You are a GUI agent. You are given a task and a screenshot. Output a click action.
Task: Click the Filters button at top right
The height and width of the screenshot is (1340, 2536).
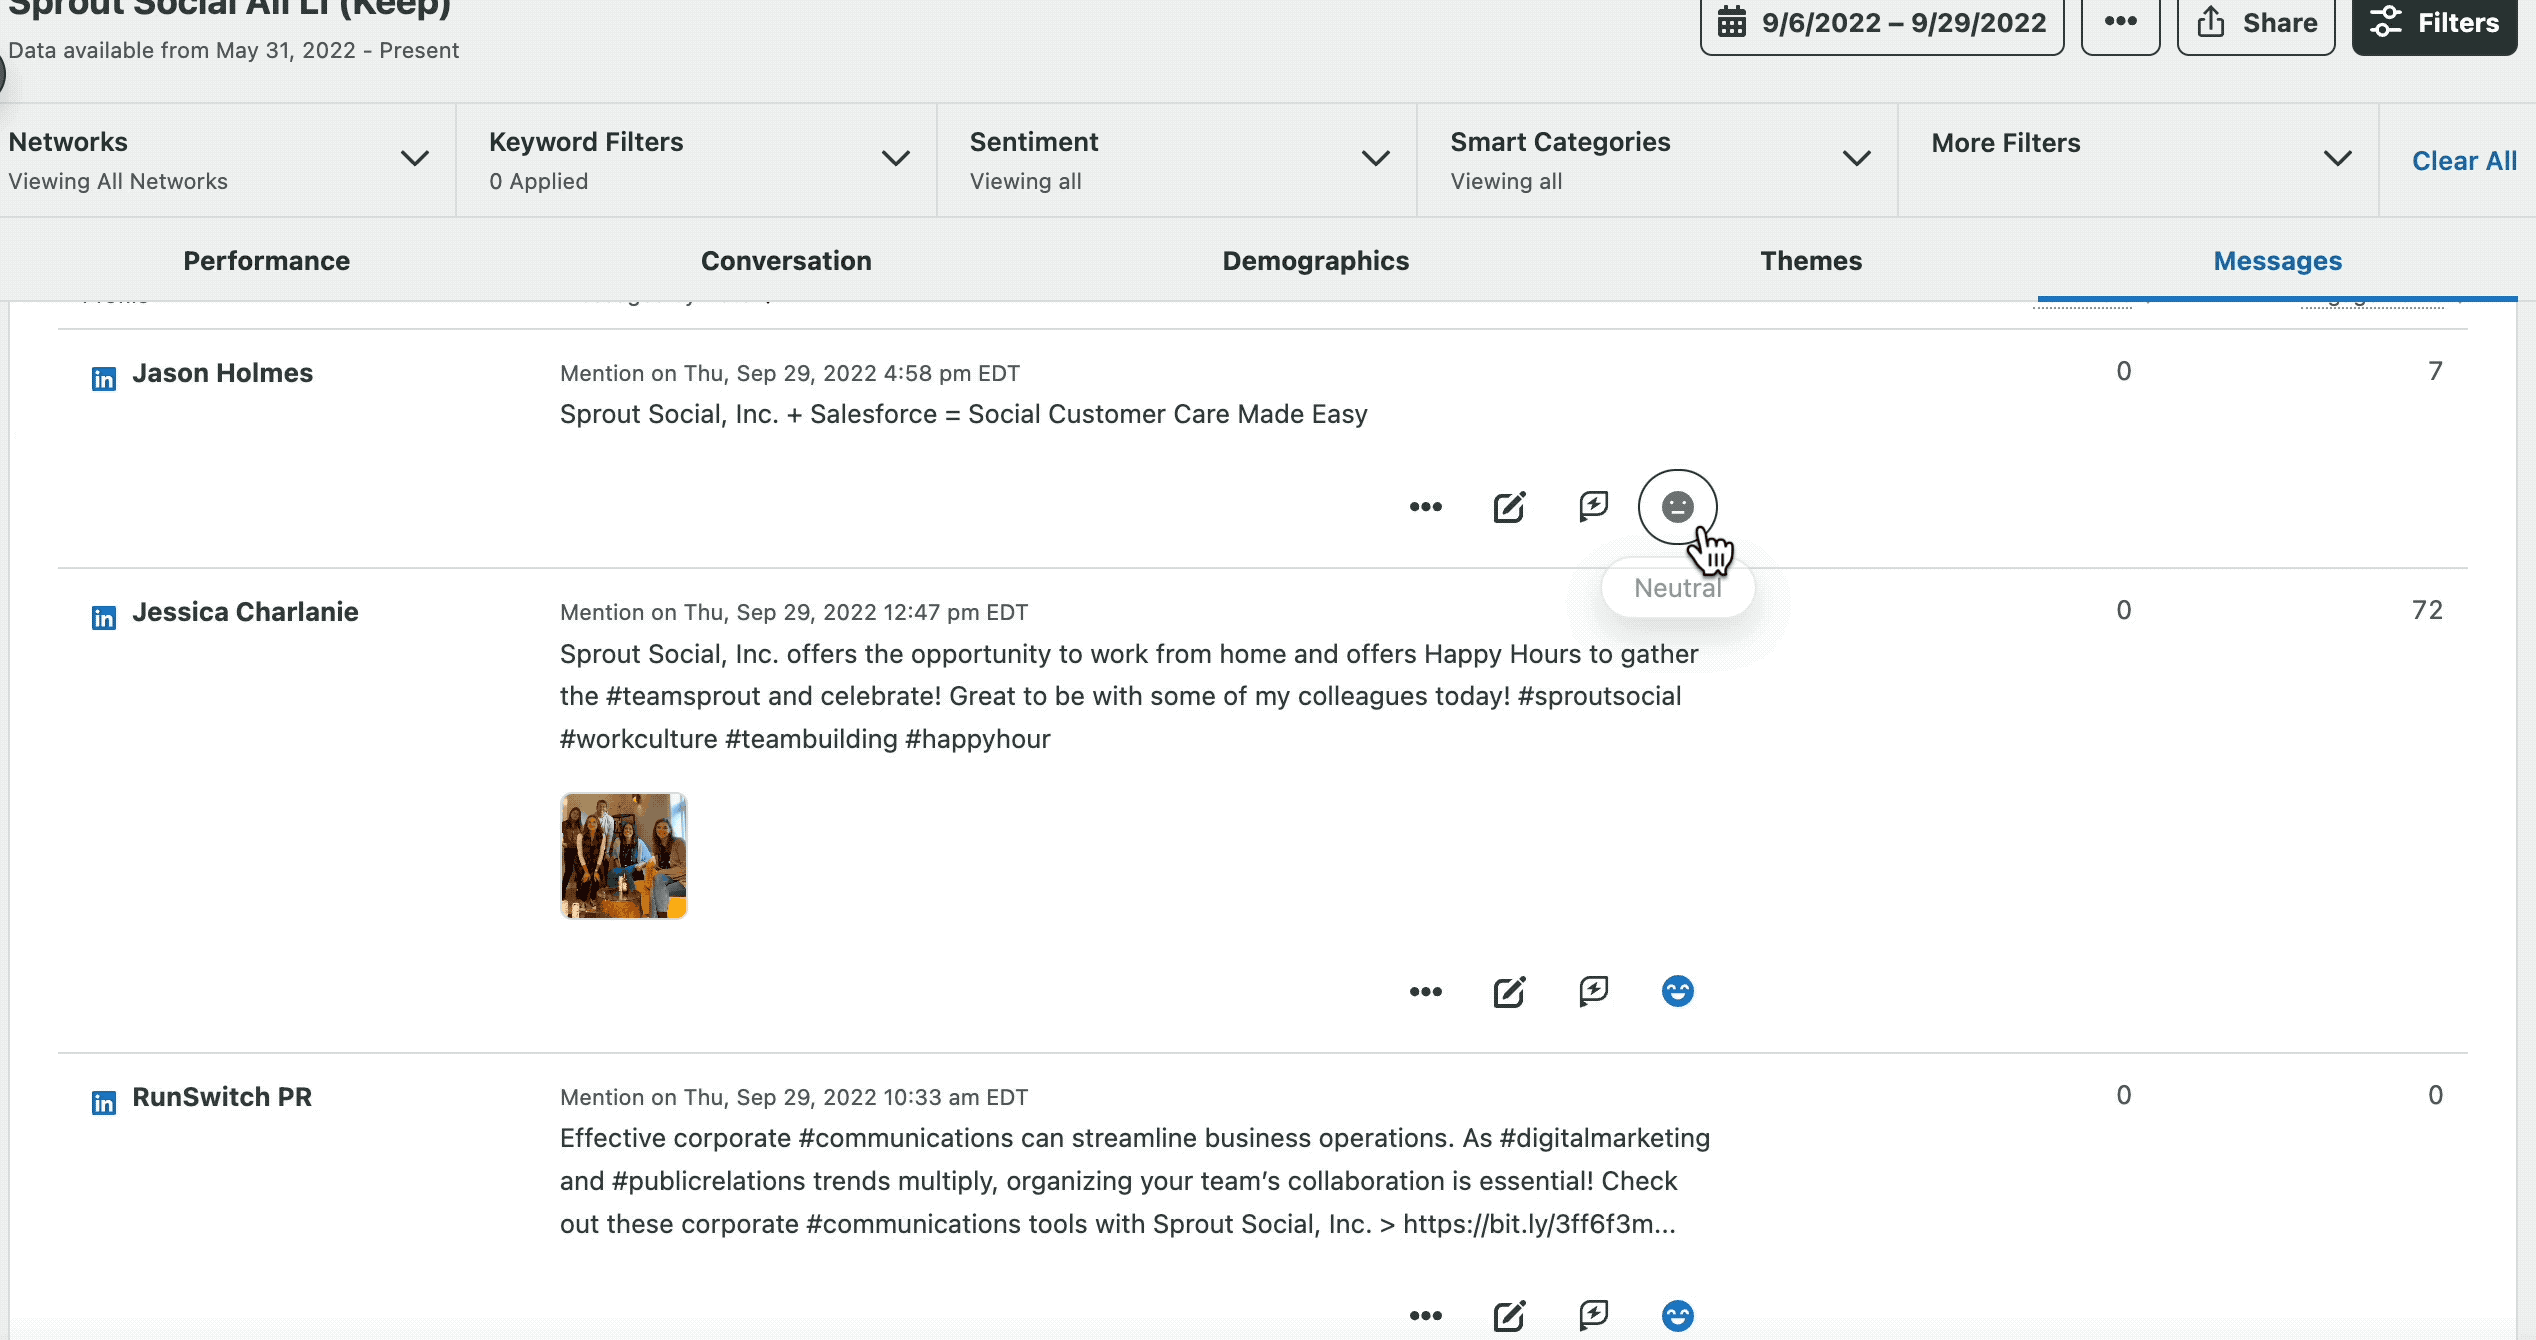[2434, 23]
